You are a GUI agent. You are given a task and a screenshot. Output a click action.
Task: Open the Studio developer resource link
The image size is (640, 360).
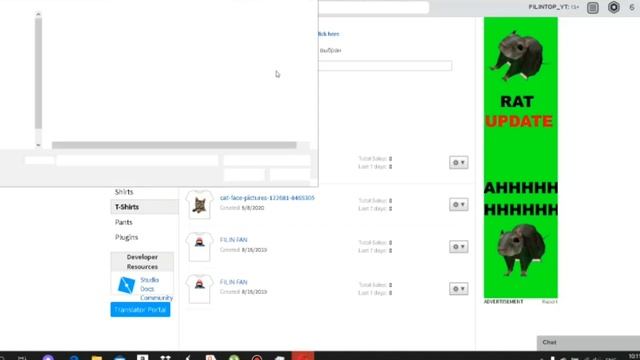click(x=149, y=280)
